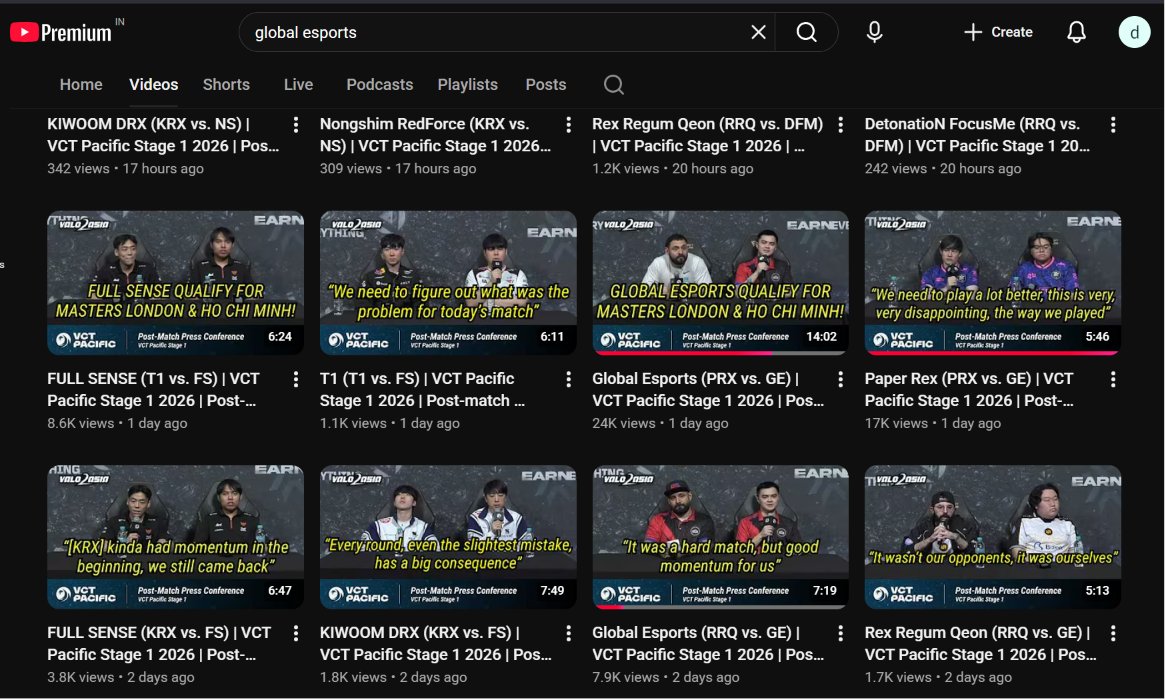
Task: Click the '17K views • 1 day ago' text
Action: point(932,423)
